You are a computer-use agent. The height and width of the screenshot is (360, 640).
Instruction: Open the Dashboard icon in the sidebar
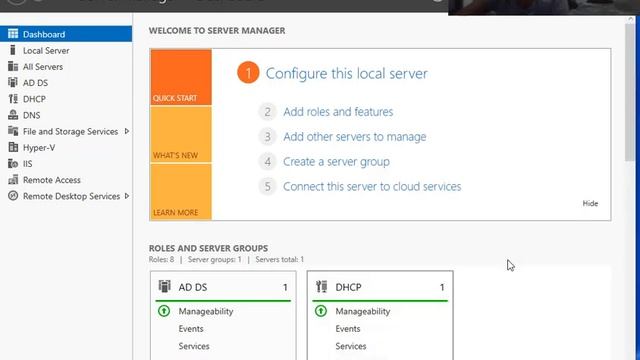[x=13, y=34]
